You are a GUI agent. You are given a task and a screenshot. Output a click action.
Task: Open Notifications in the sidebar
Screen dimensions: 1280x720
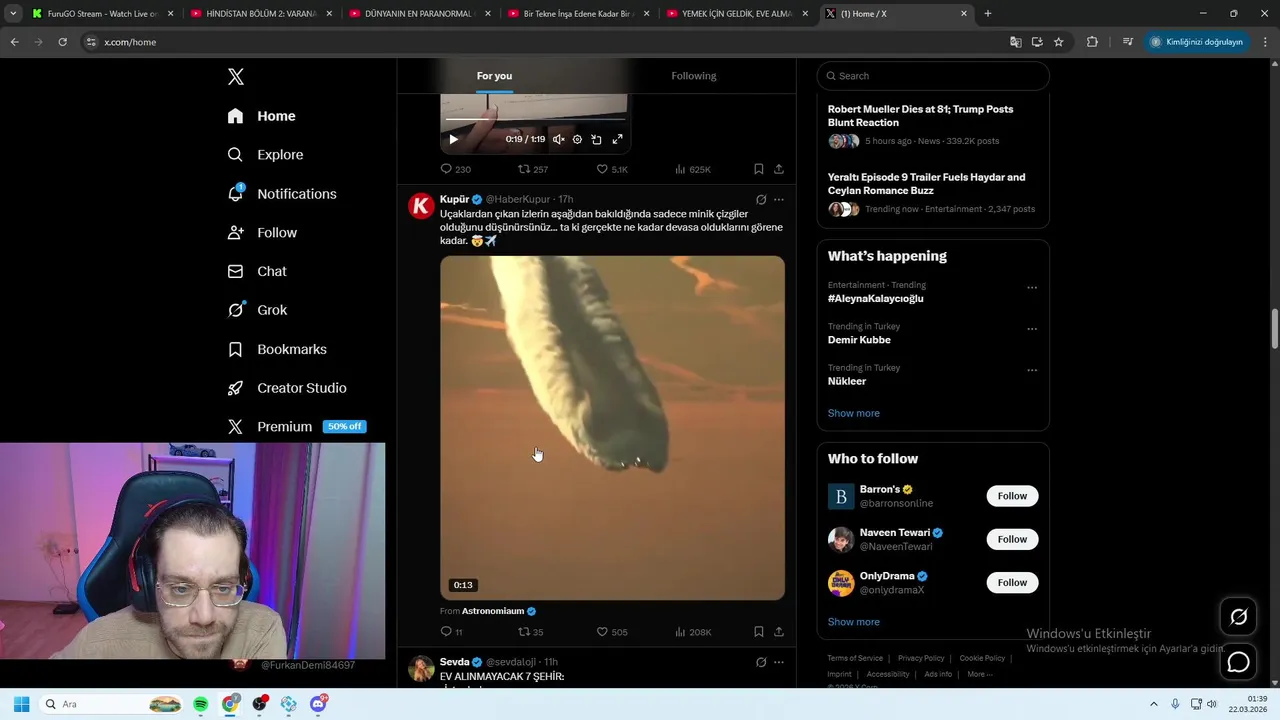point(282,194)
